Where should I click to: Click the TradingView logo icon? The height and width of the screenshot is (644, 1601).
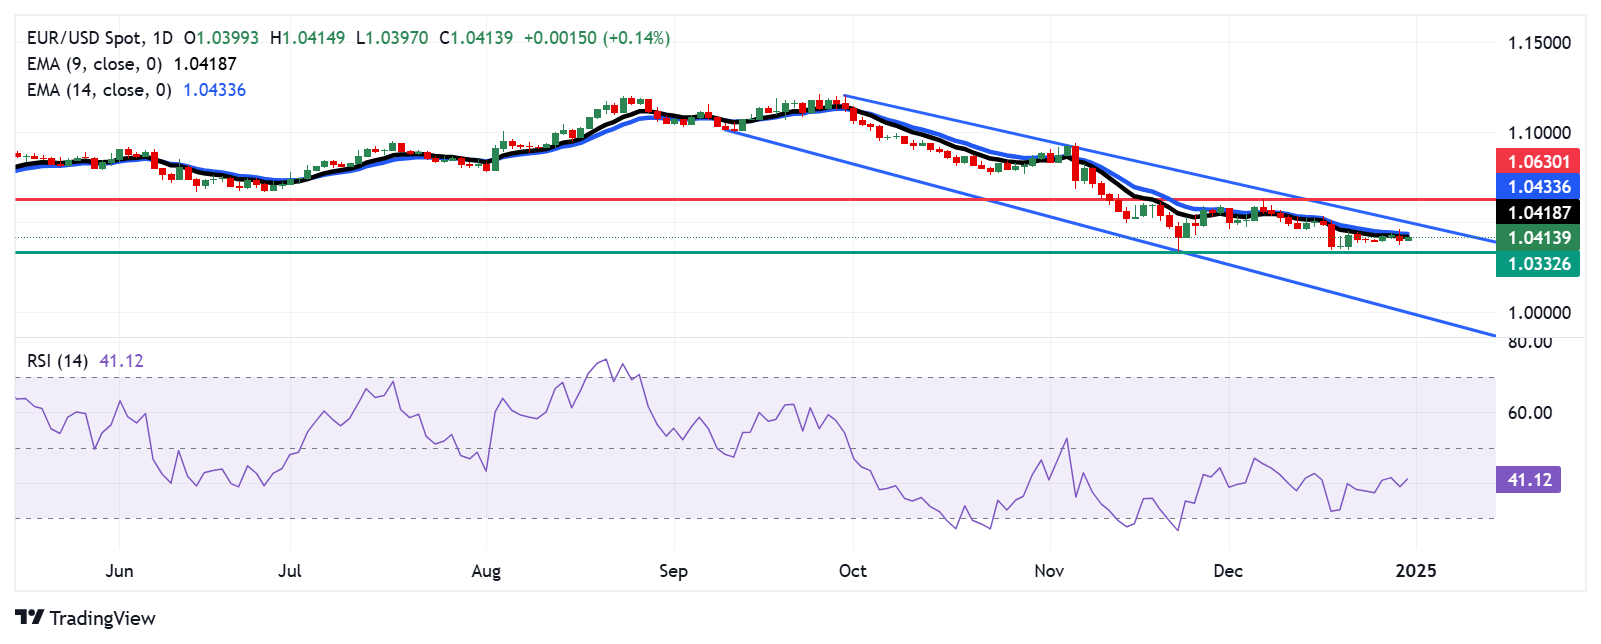[29, 617]
